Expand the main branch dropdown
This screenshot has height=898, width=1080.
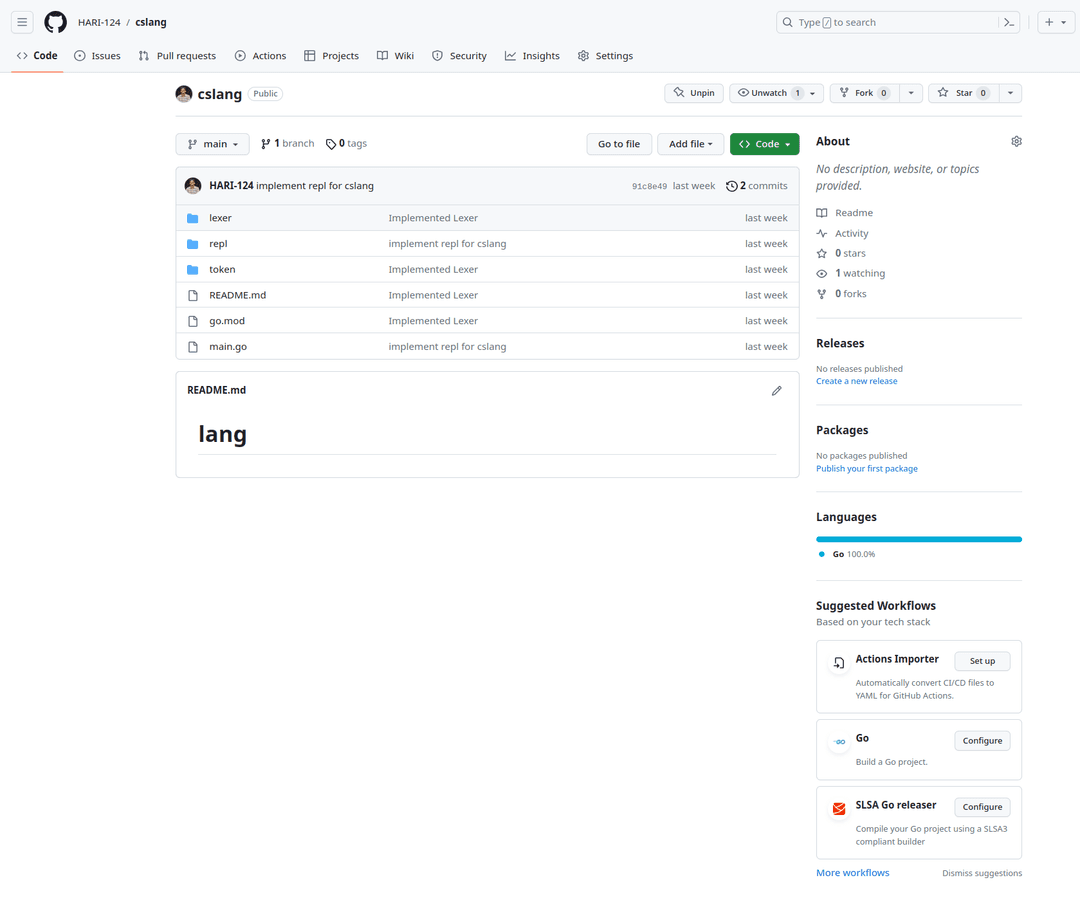tap(212, 144)
